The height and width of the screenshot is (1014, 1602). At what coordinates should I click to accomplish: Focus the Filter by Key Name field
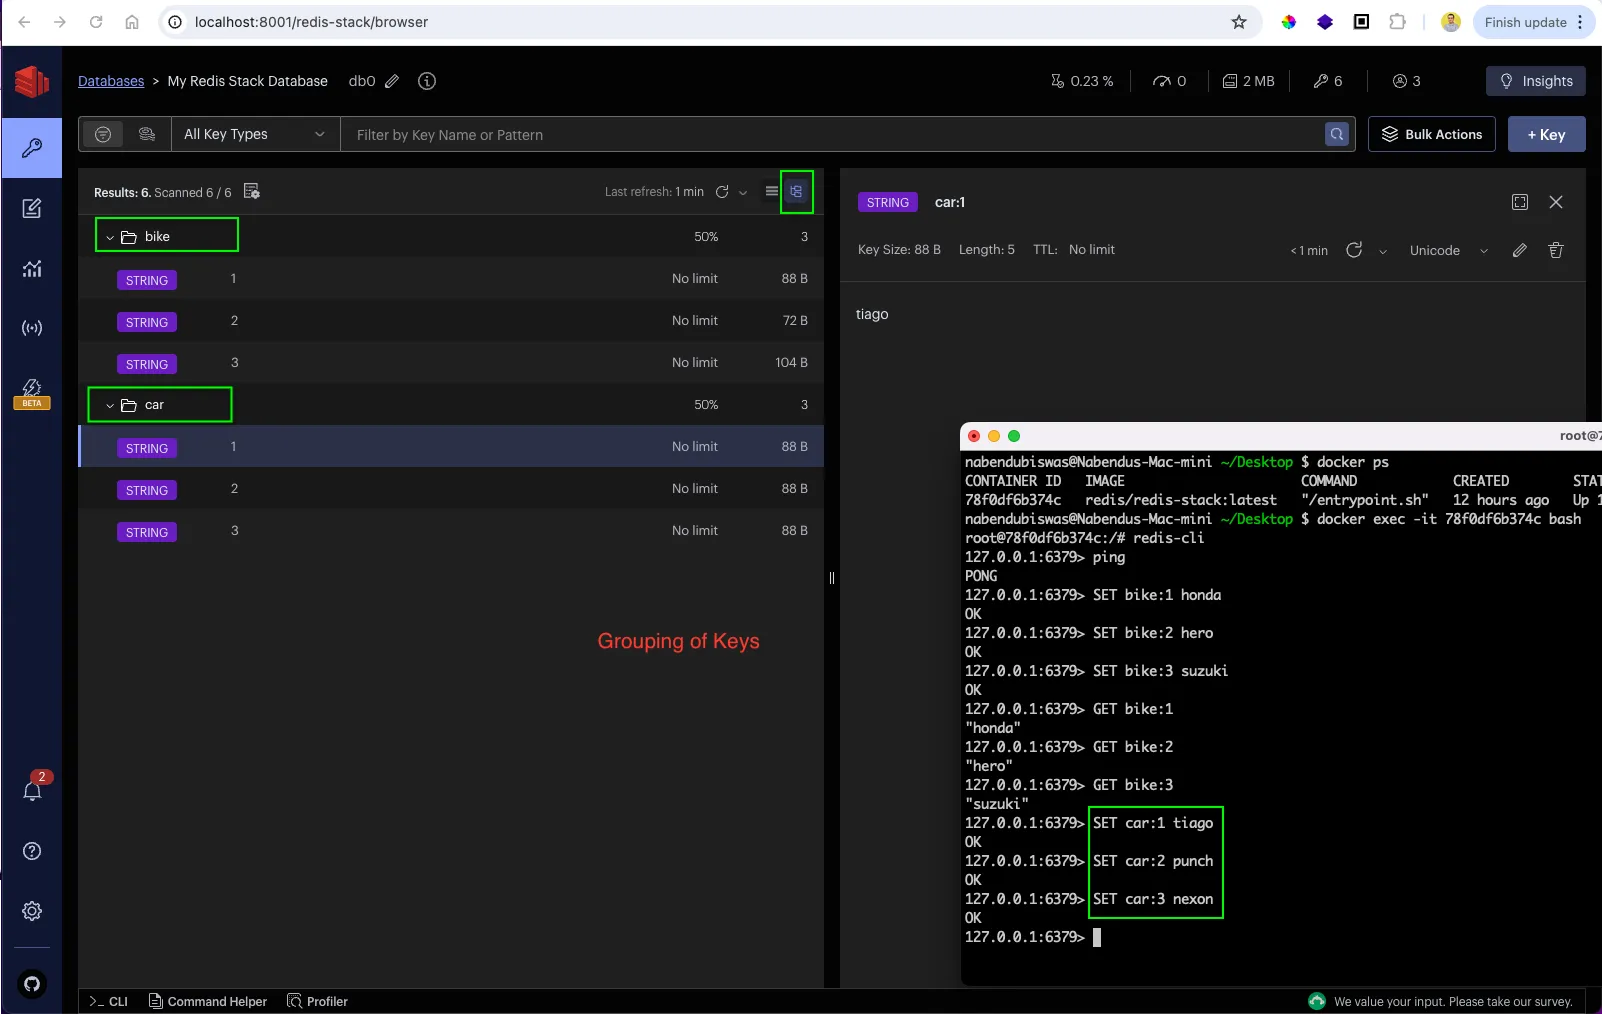[x=835, y=134]
